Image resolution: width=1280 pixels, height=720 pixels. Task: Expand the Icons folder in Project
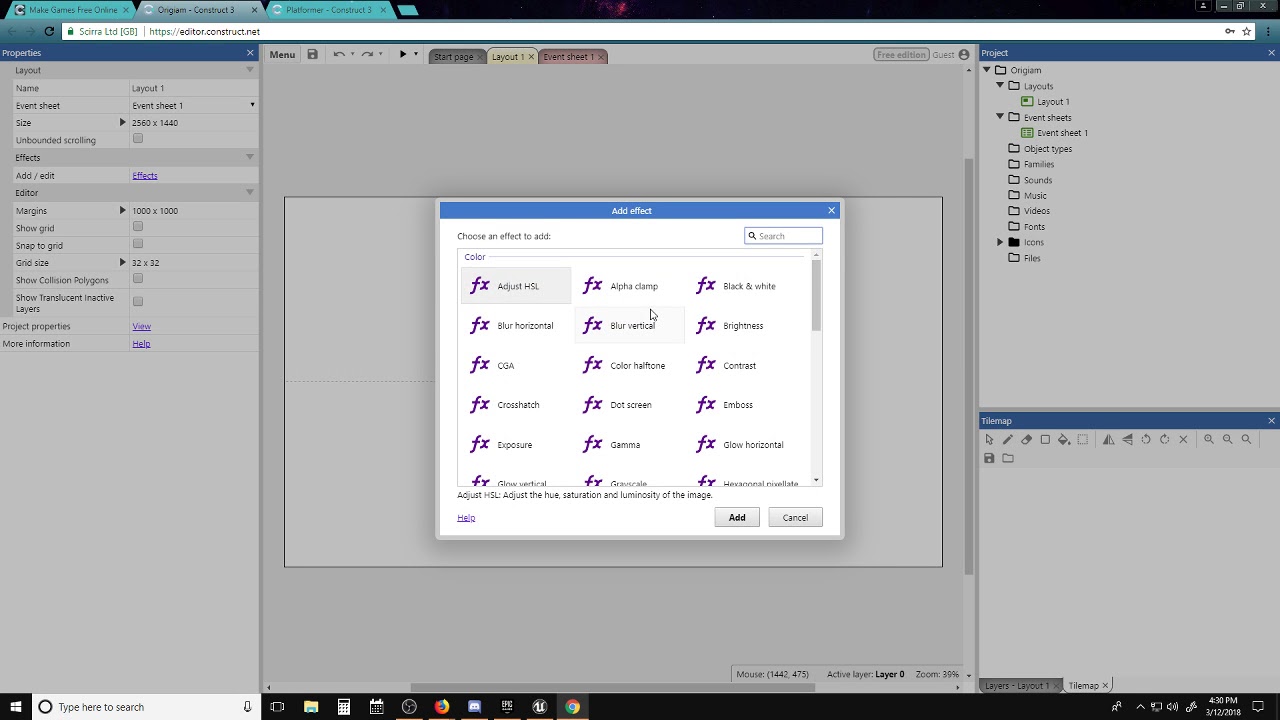[1000, 242]
